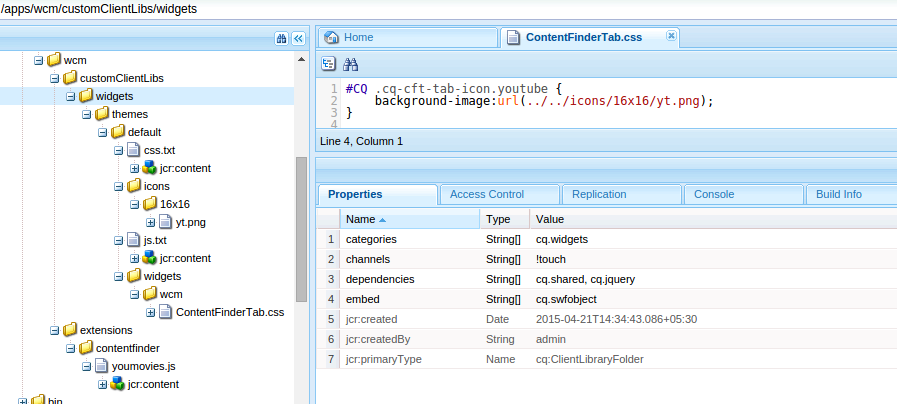
Task: Click the Home tab icon
Action: point(331,38)
